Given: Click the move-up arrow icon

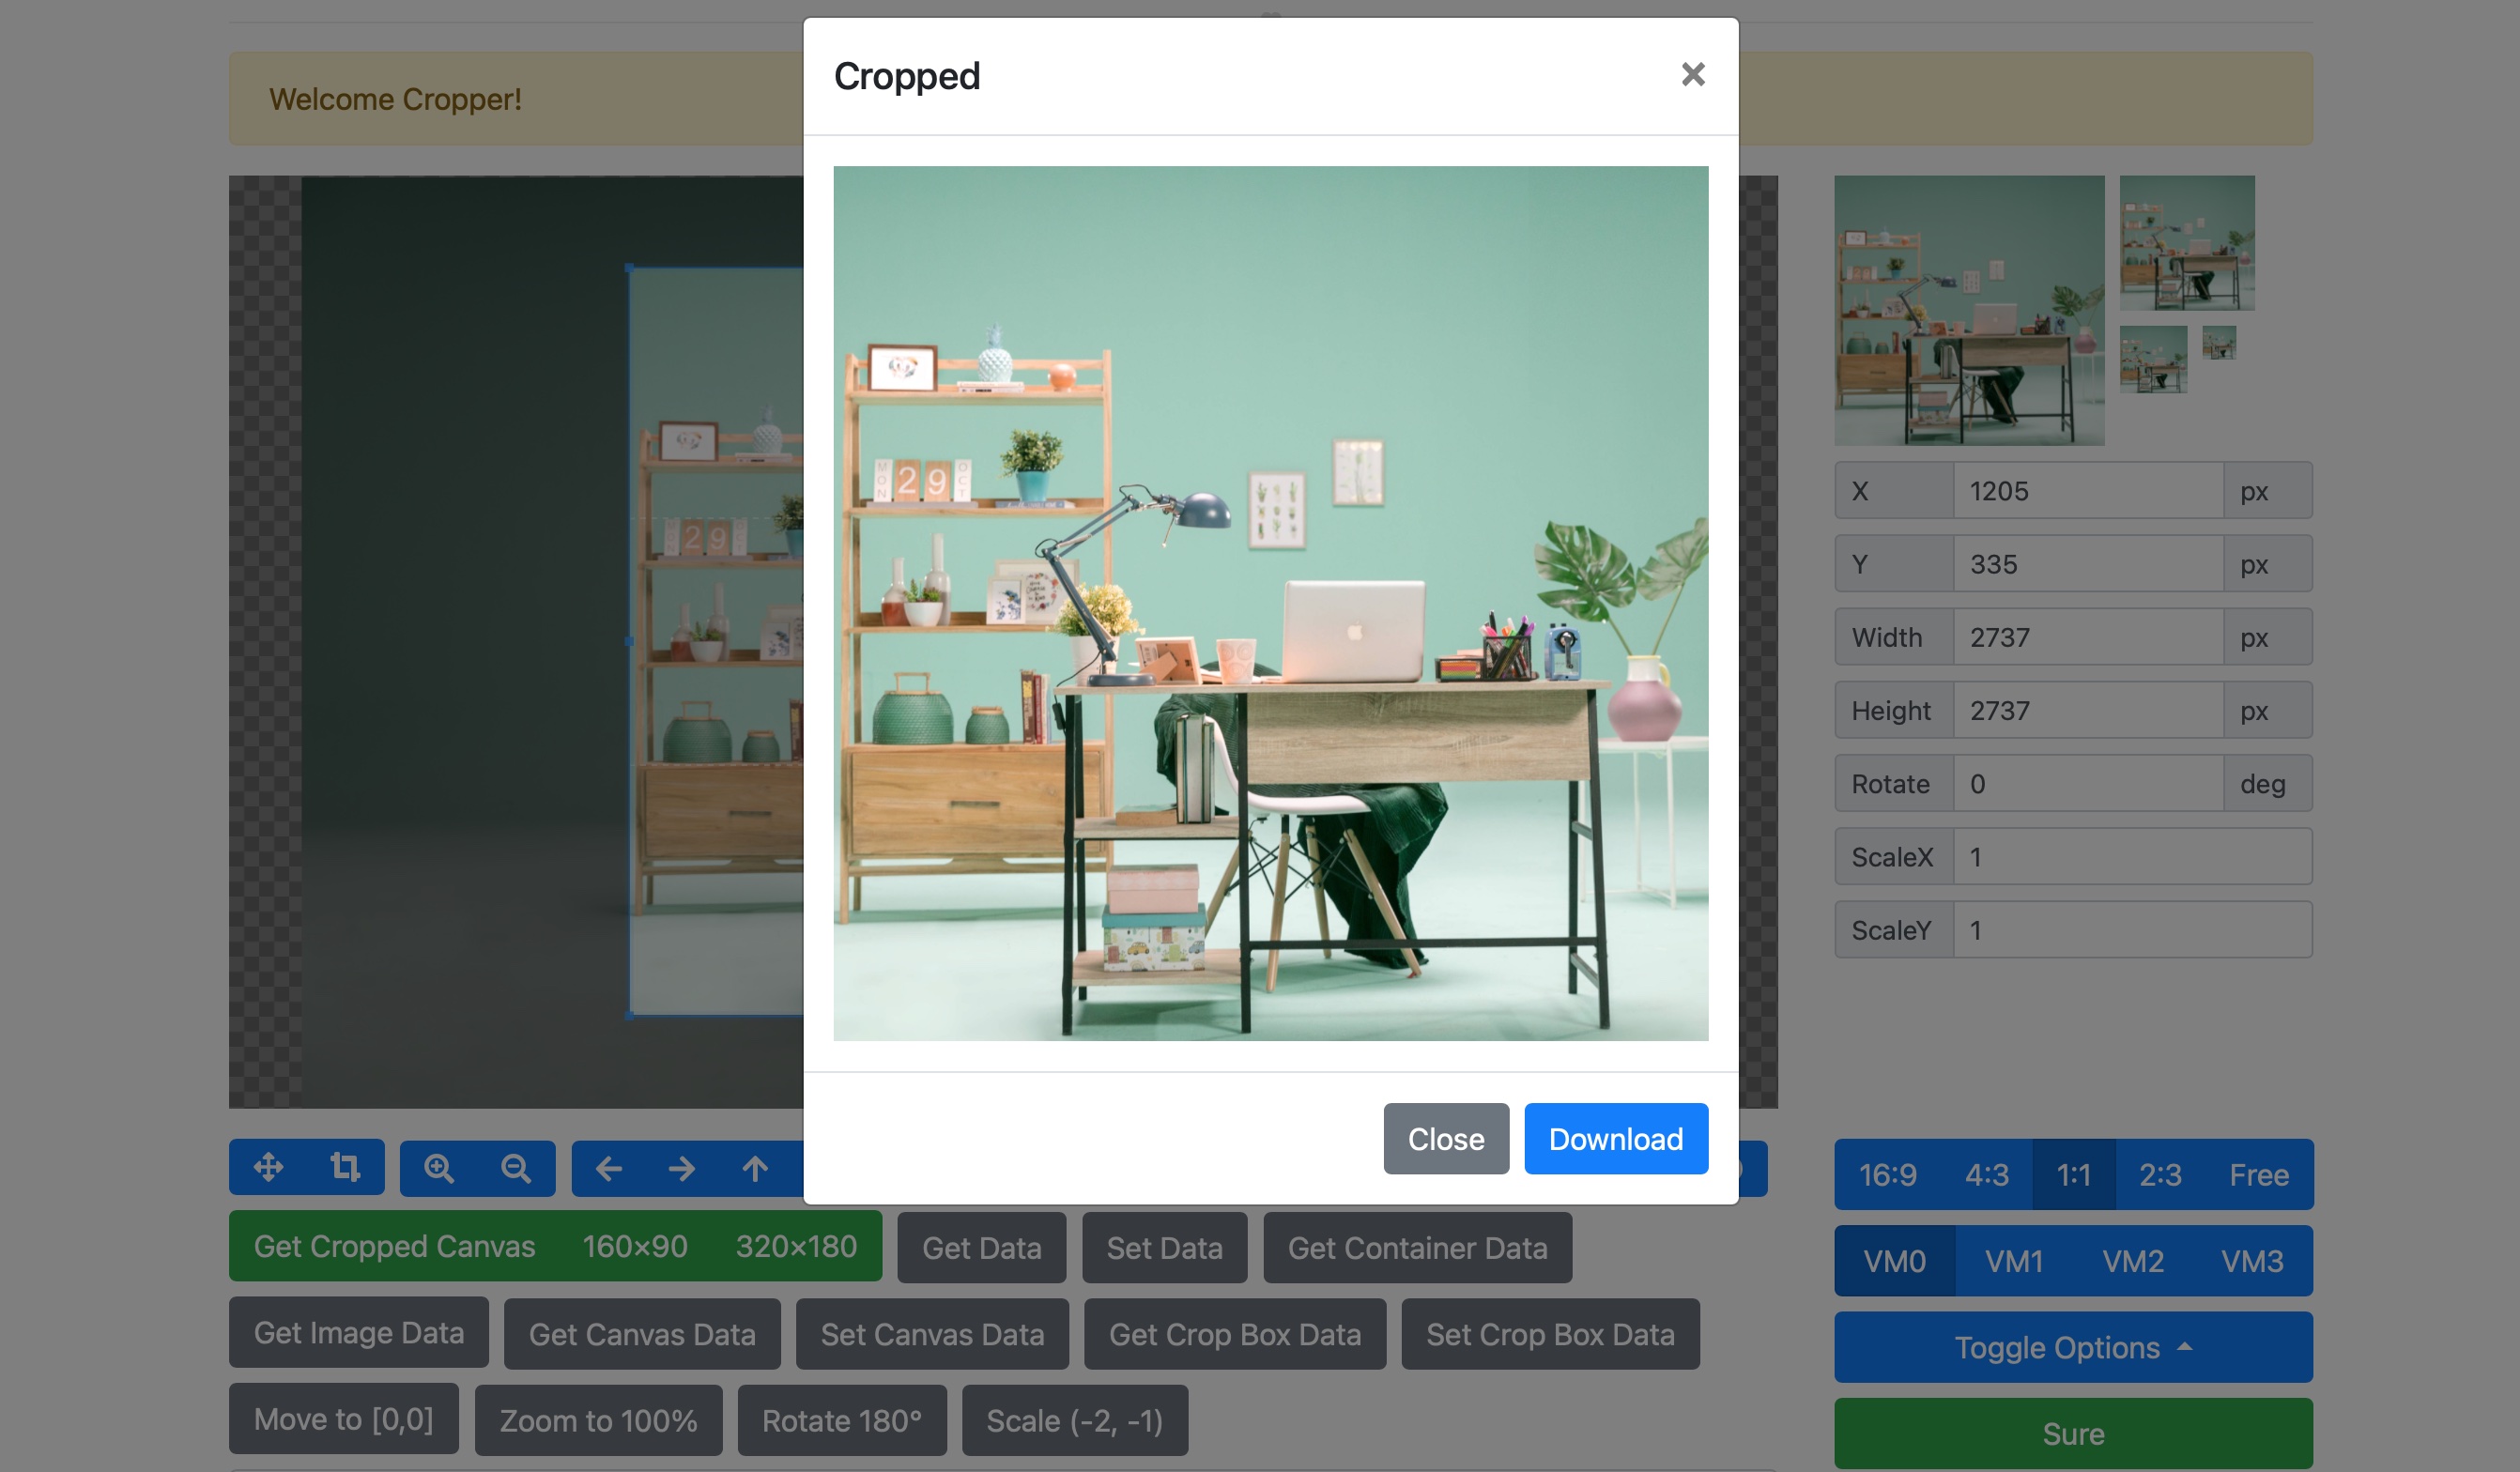Looking at the screenshot, I should [755, 1168].
